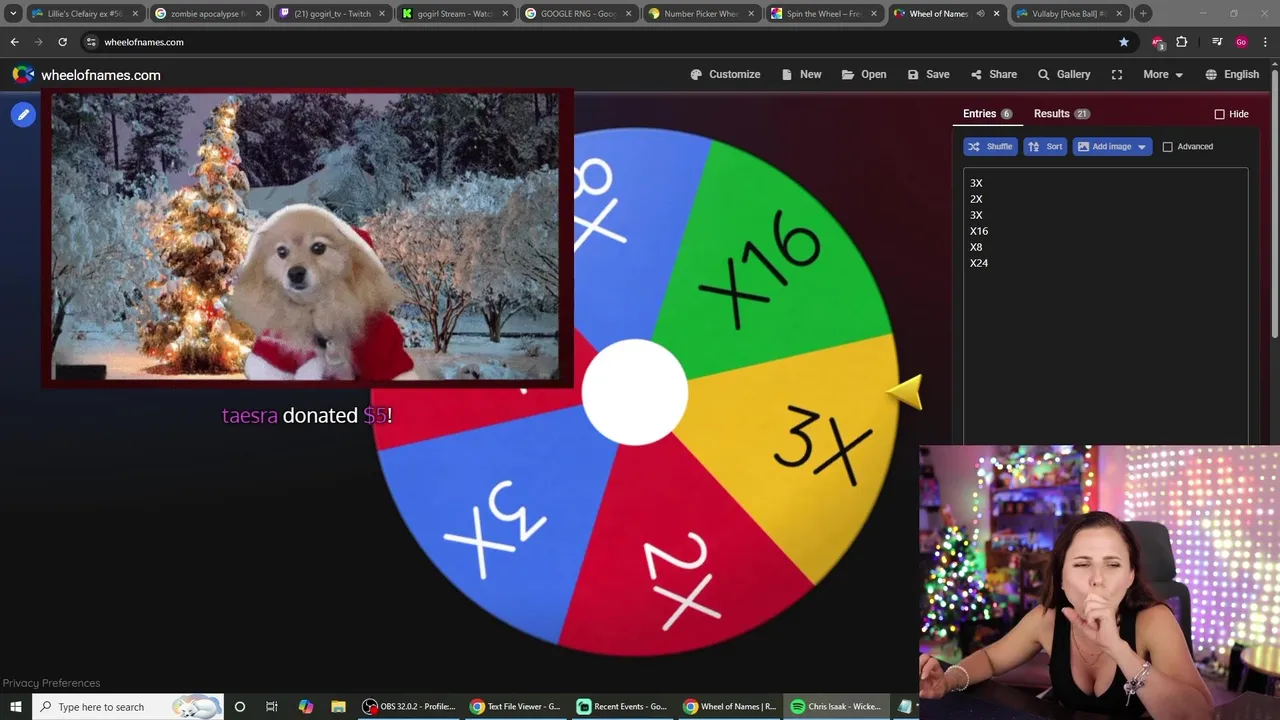This screenshot has width=1280, height=720.
Task: Click the address bar showing wheelofnames.com
Action: 600,42
